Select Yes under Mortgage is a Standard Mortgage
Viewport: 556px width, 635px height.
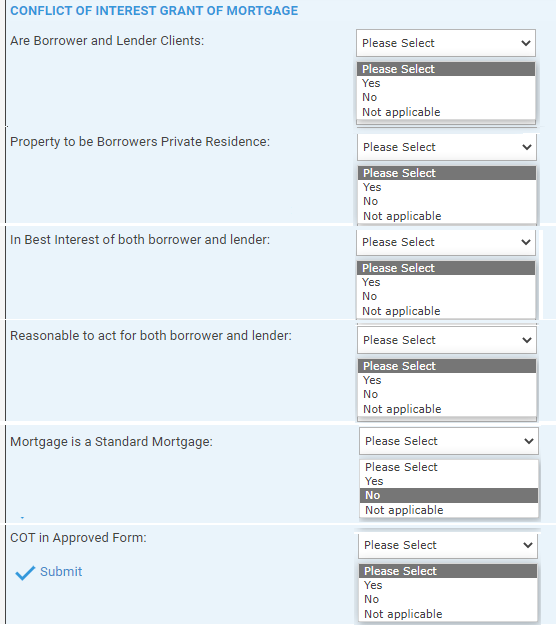point(449,481)
